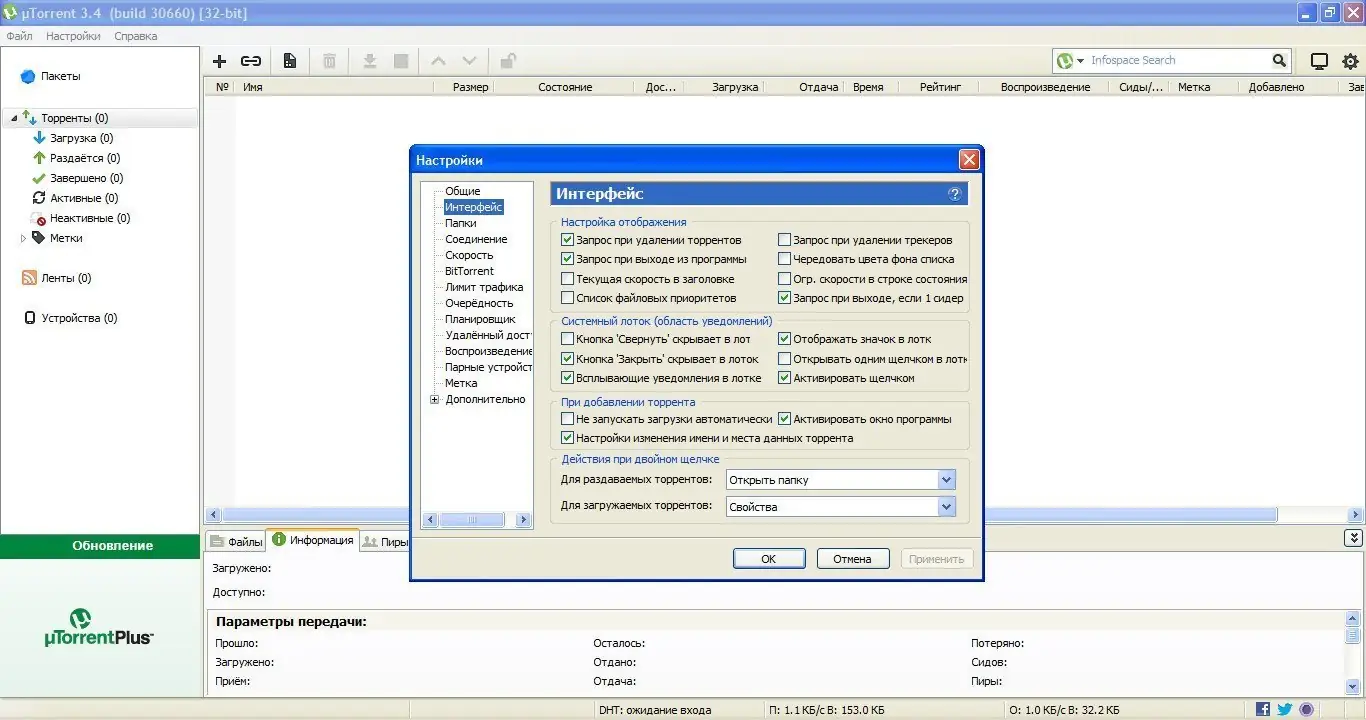Screen dimensions: 1366x720
Task: Open 'Для загружаемых торрентов' dropdown
Action: click(841, 507)
